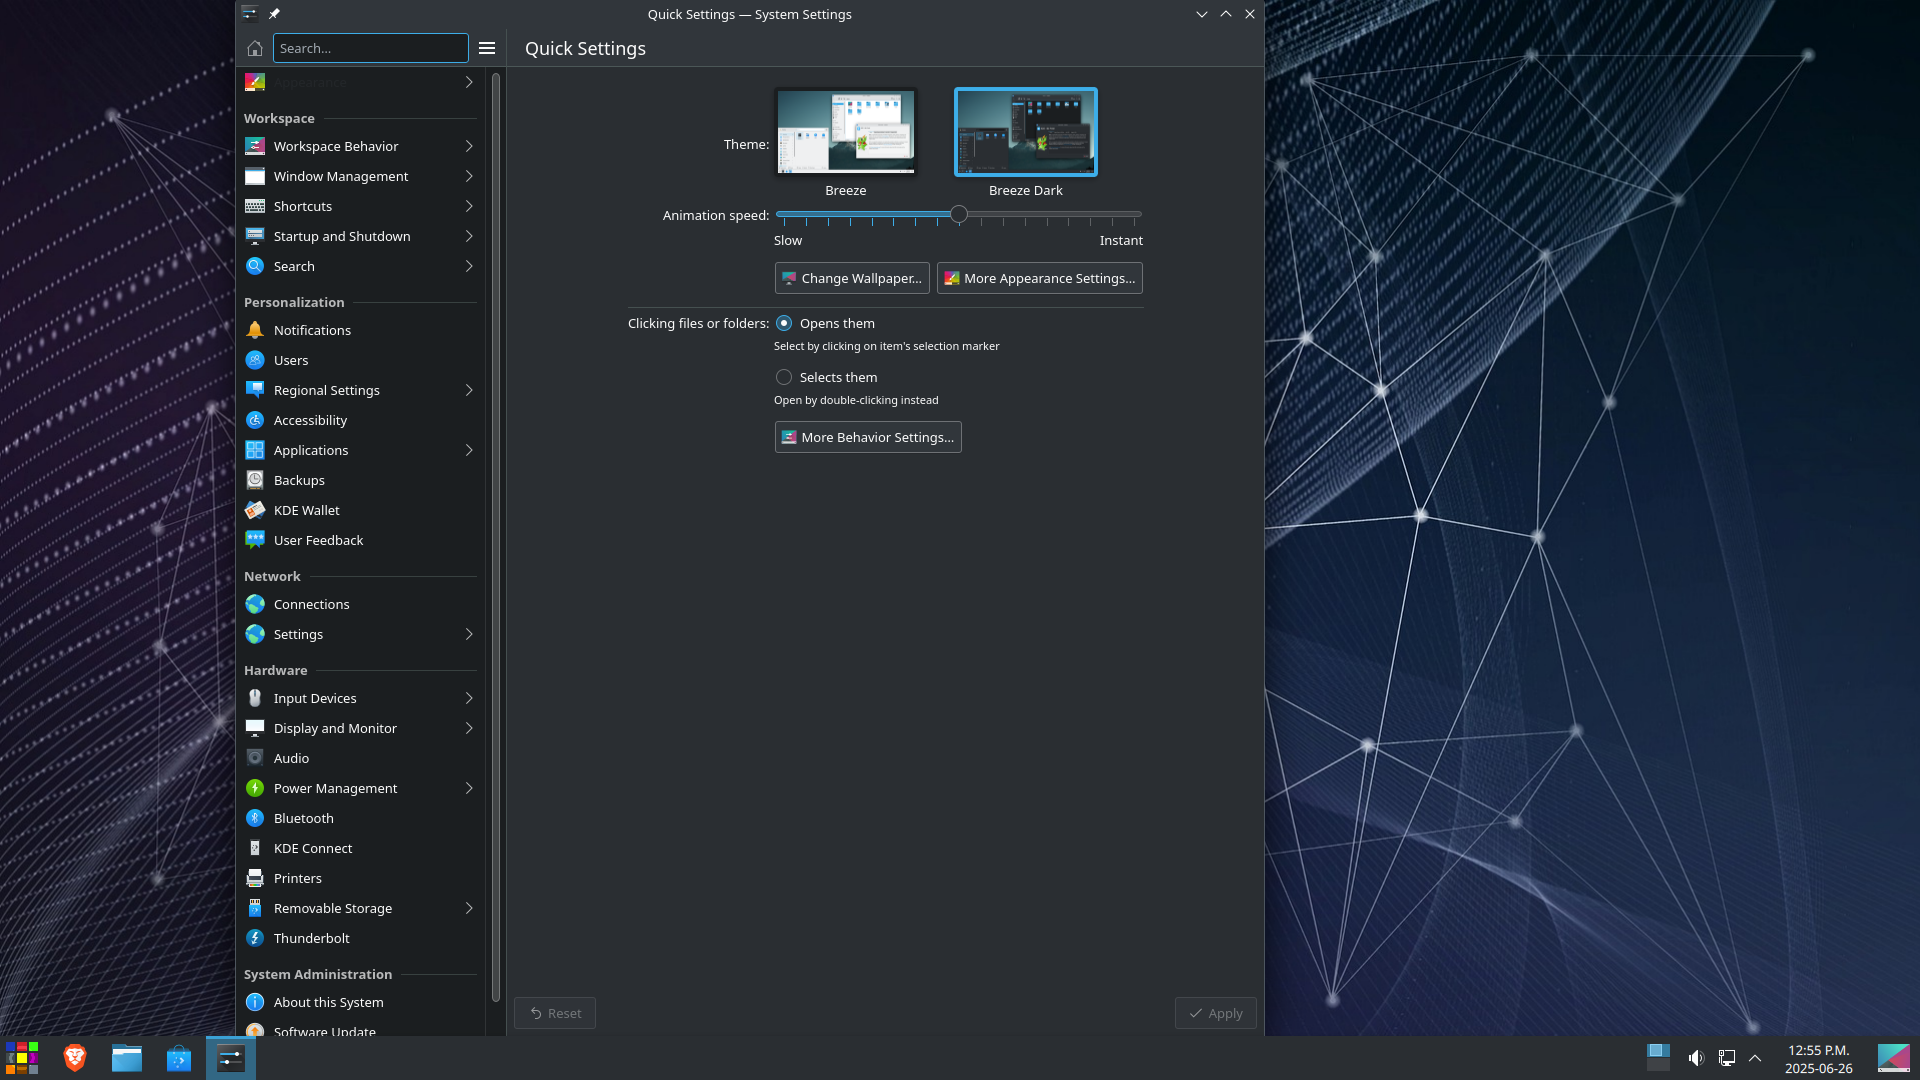Screen dimensions: 1920x1080
Task: Open Display and Monitor category
Action: click(x=360, y=728)
